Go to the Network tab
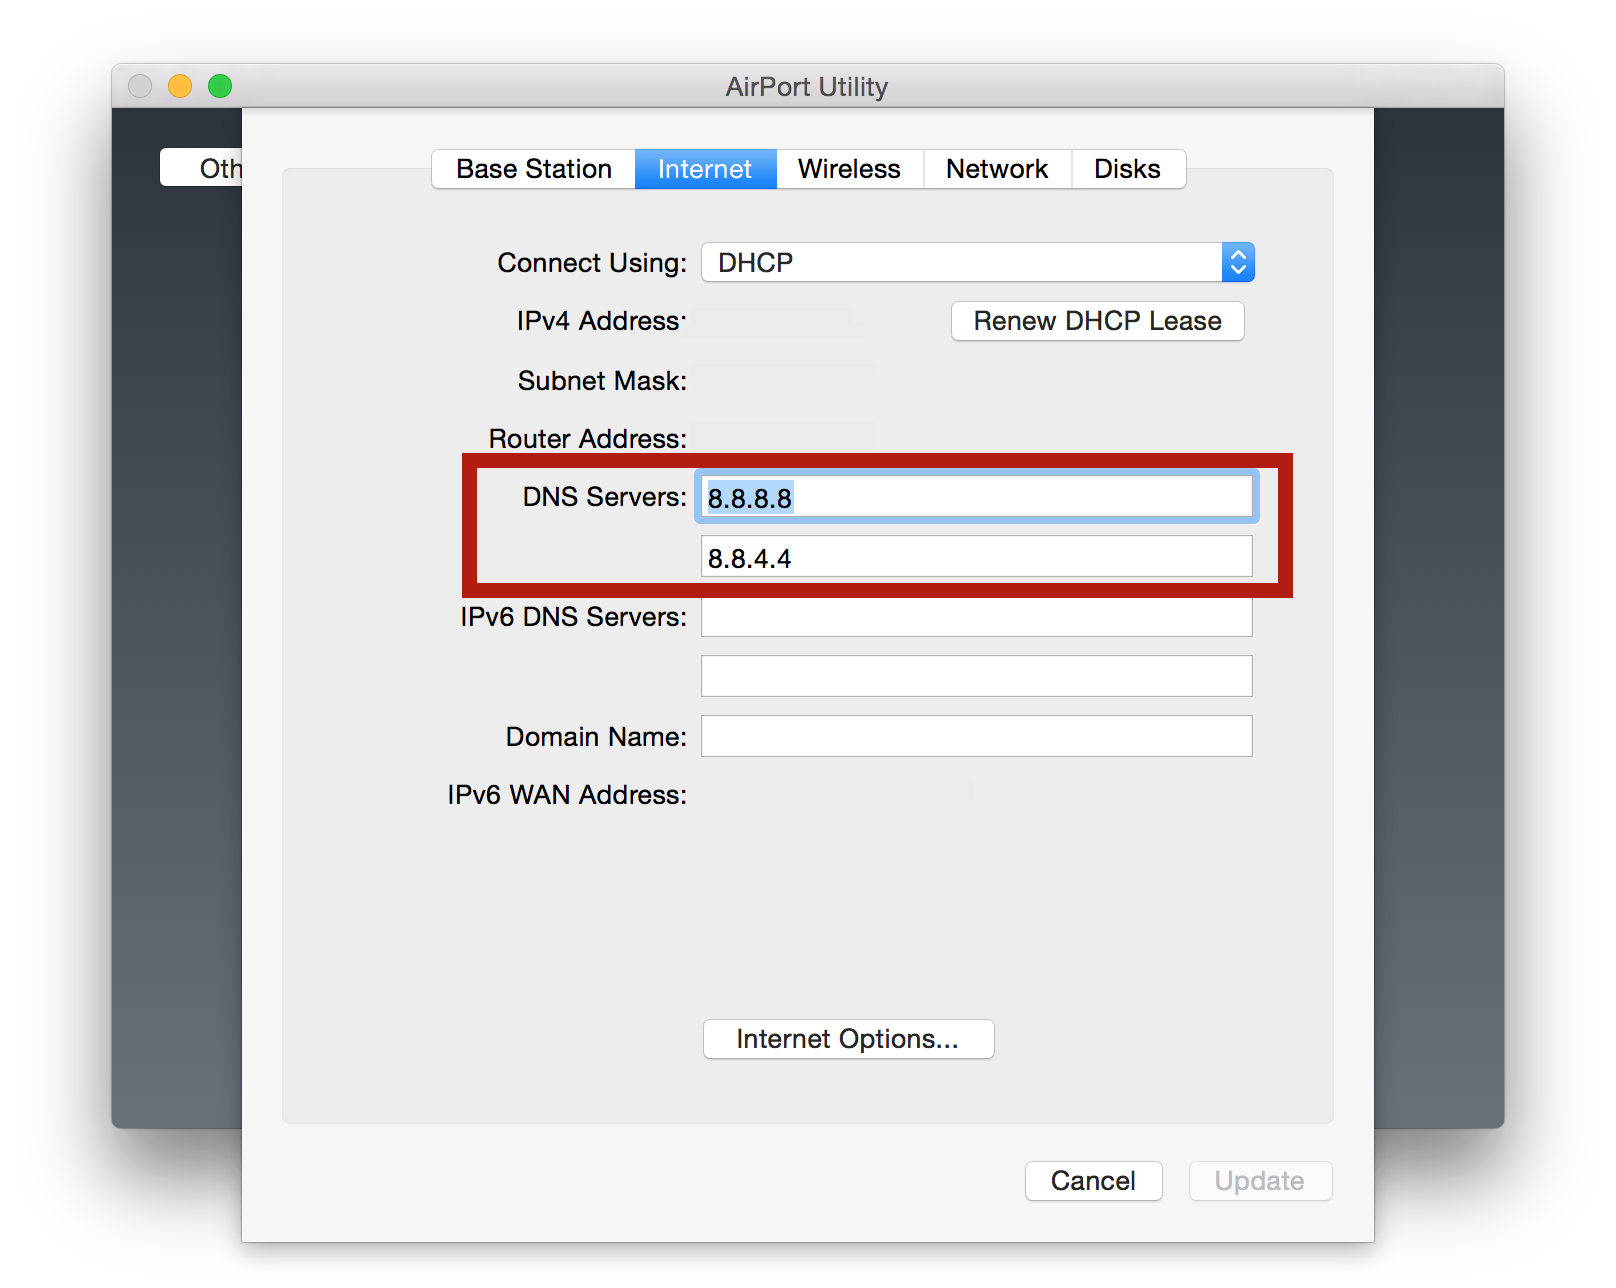 (x=997, y=169)
